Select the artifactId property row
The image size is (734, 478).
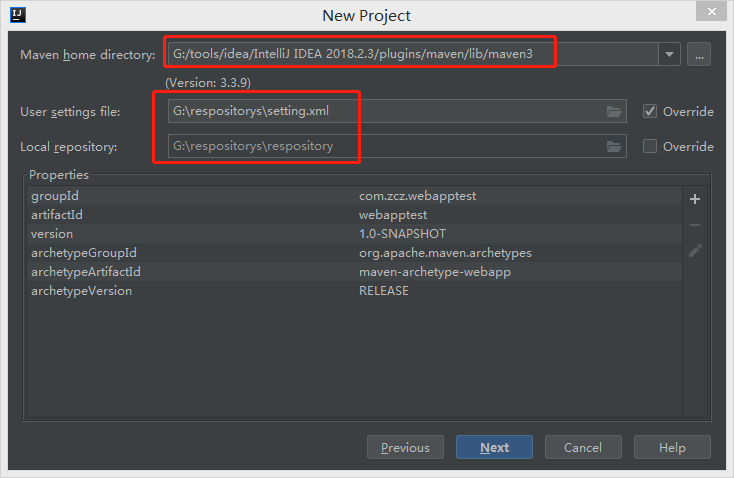click(354, 215)
